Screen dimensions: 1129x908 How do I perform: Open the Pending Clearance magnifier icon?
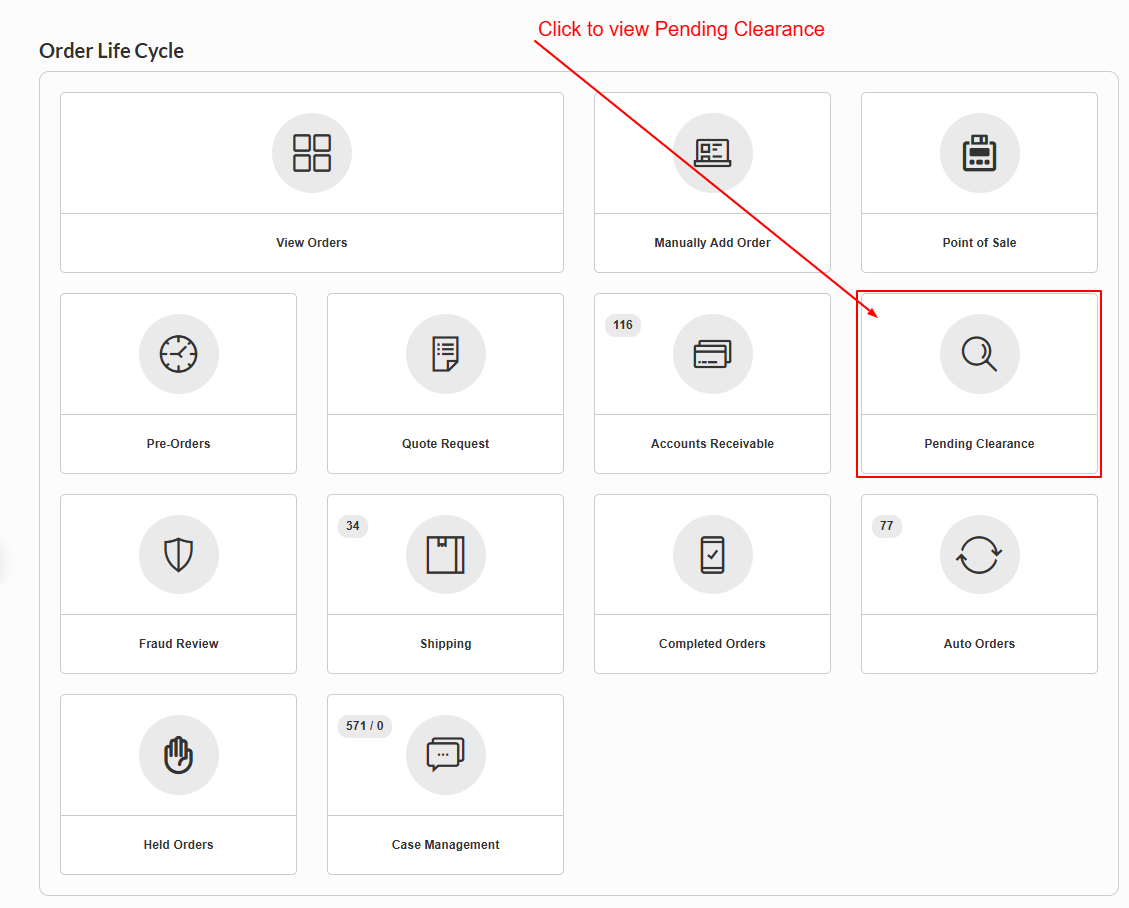[x=979, y=354]
